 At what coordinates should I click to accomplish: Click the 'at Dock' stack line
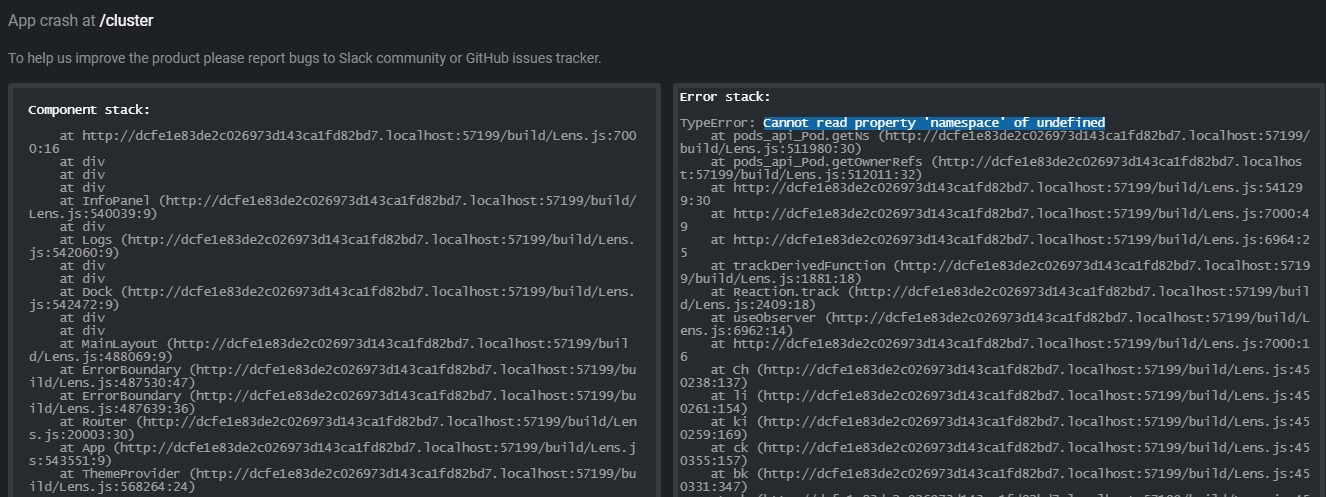332,298
